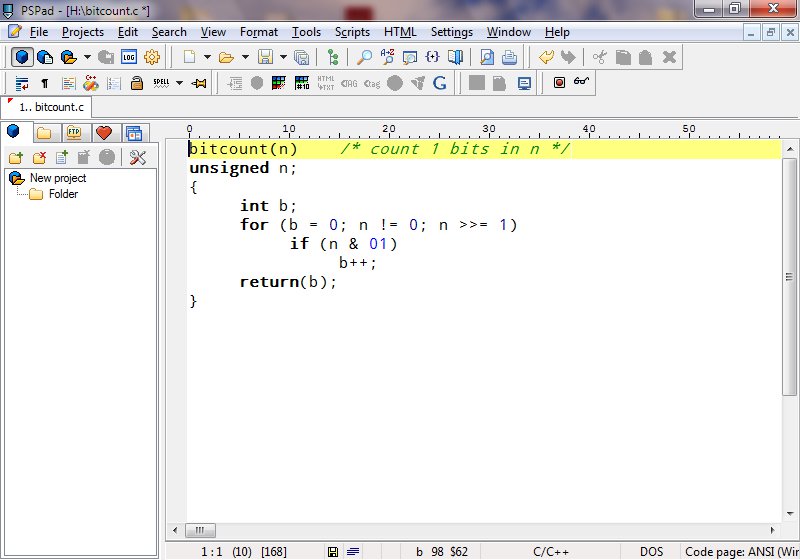
Task: Click the printer icon
Action: pos(509,57)
